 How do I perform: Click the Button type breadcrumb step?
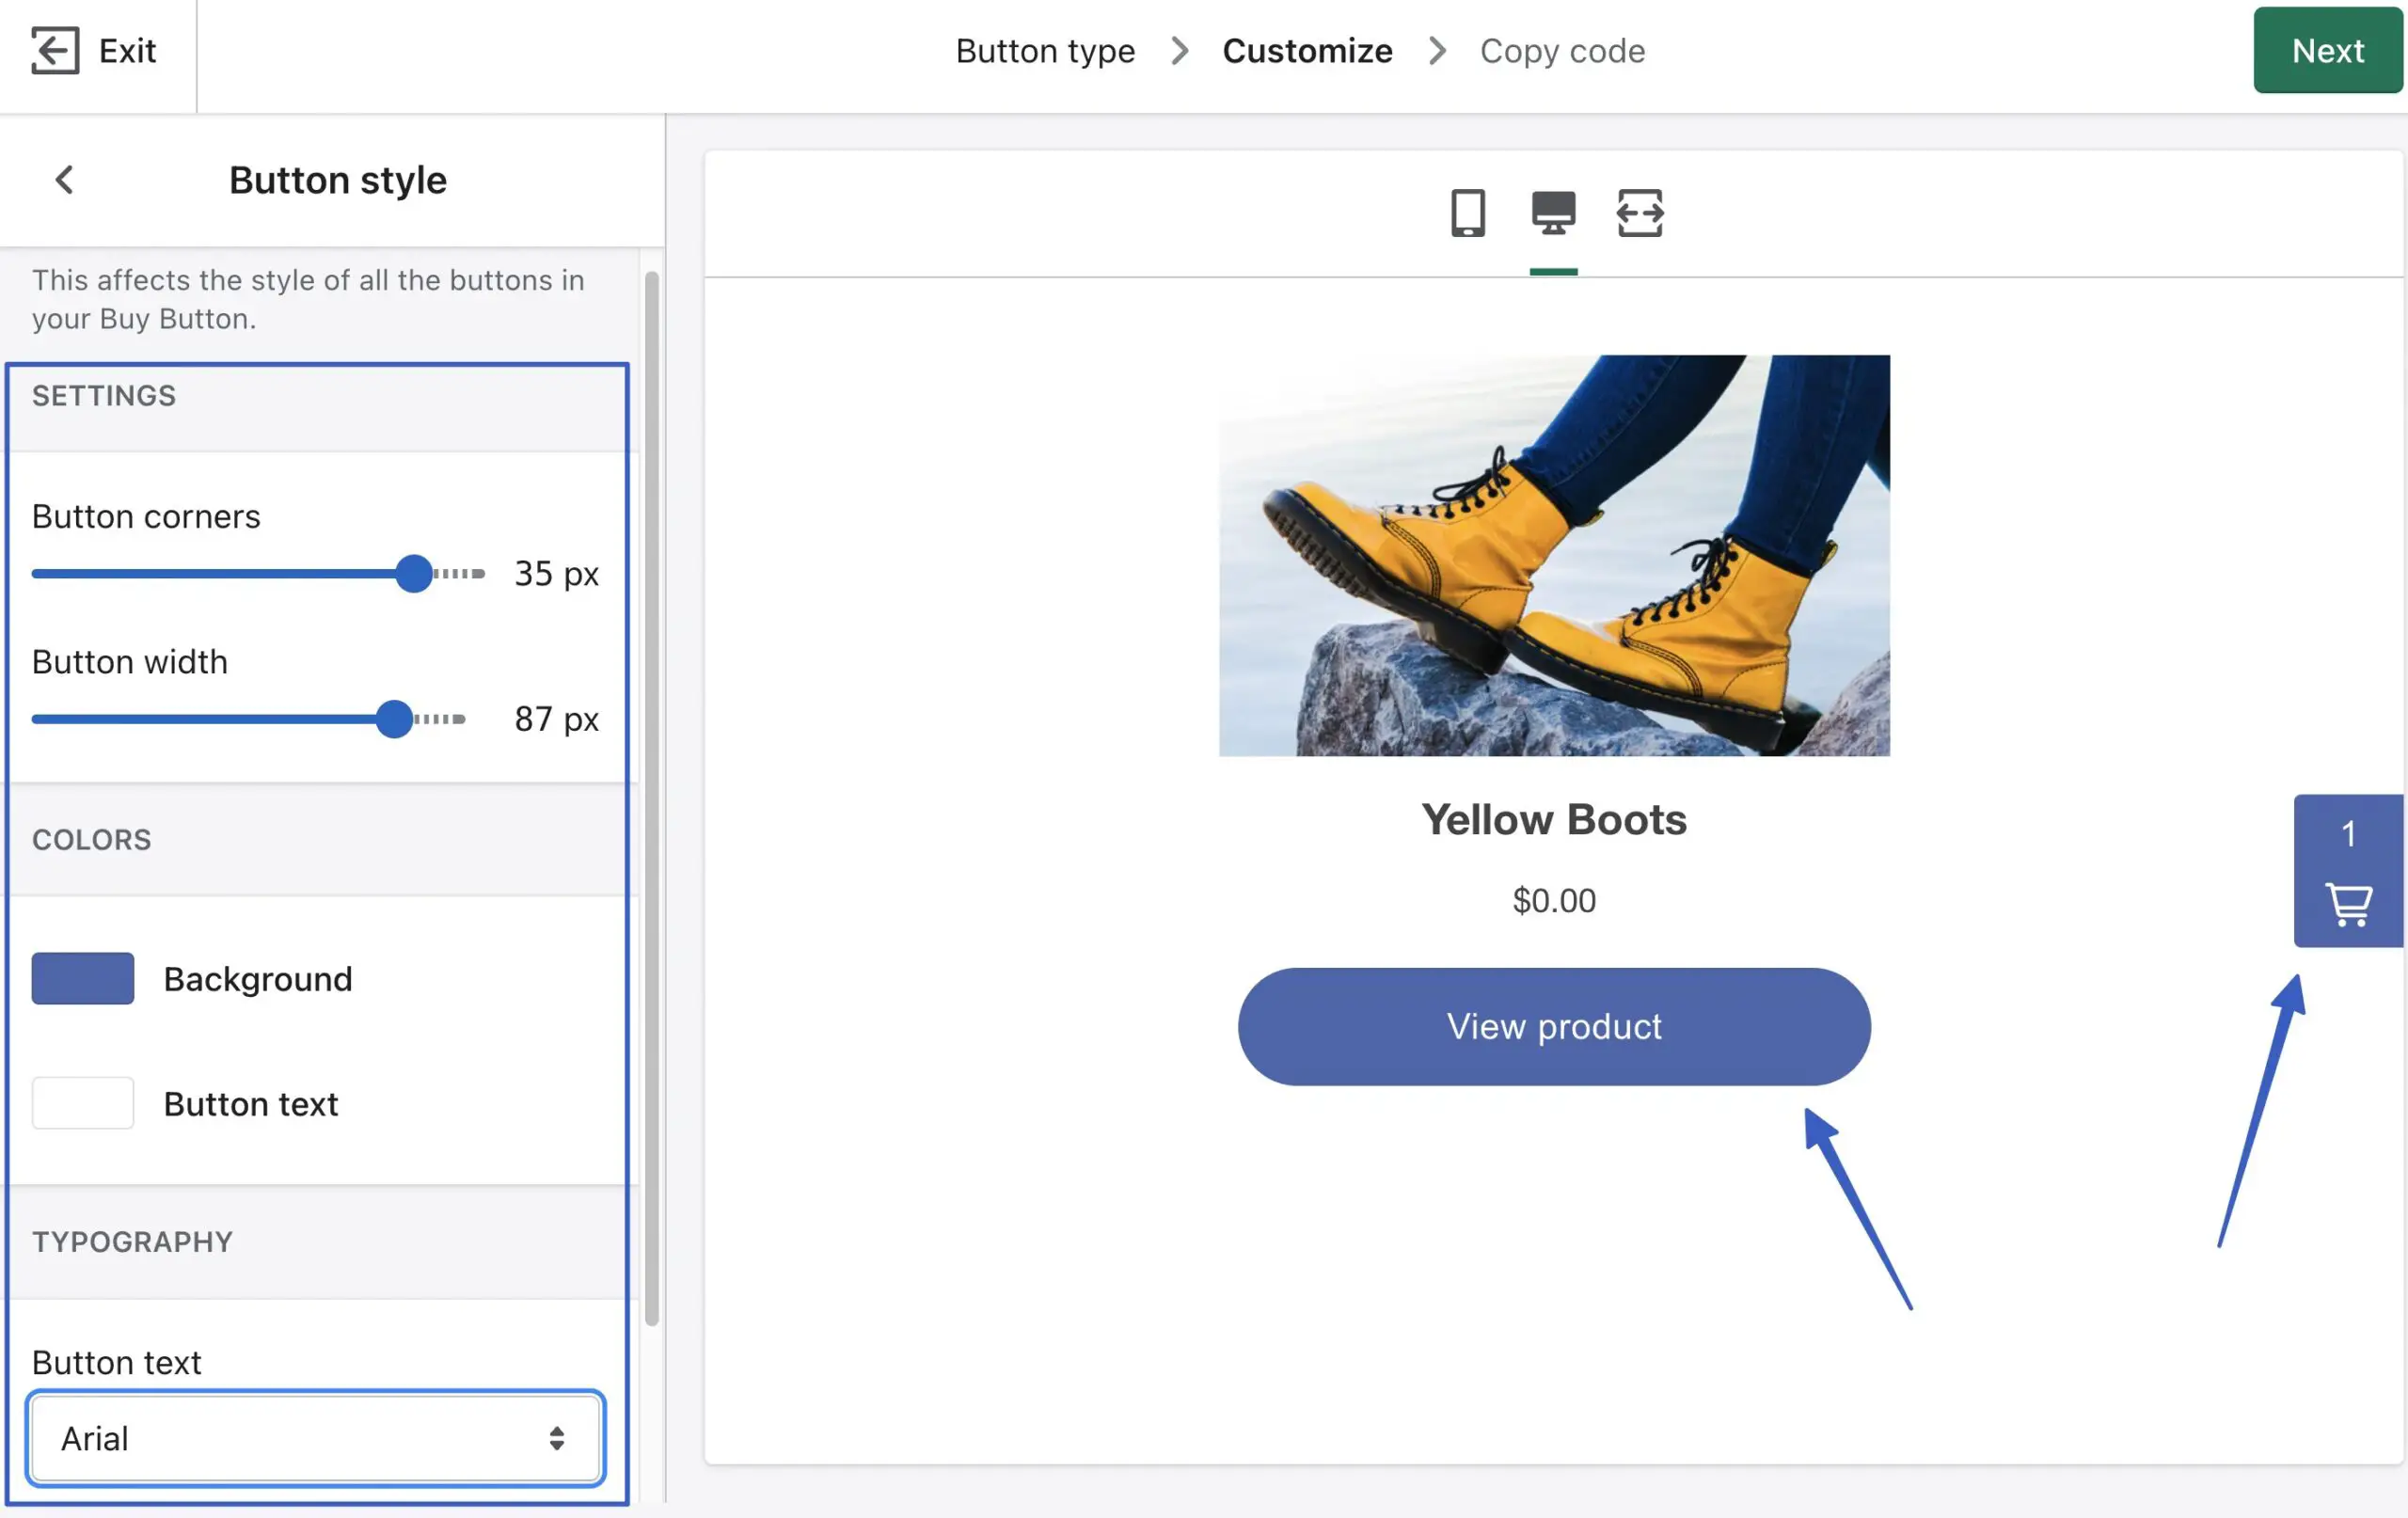pyautogui.click(x=1042, y=49)
